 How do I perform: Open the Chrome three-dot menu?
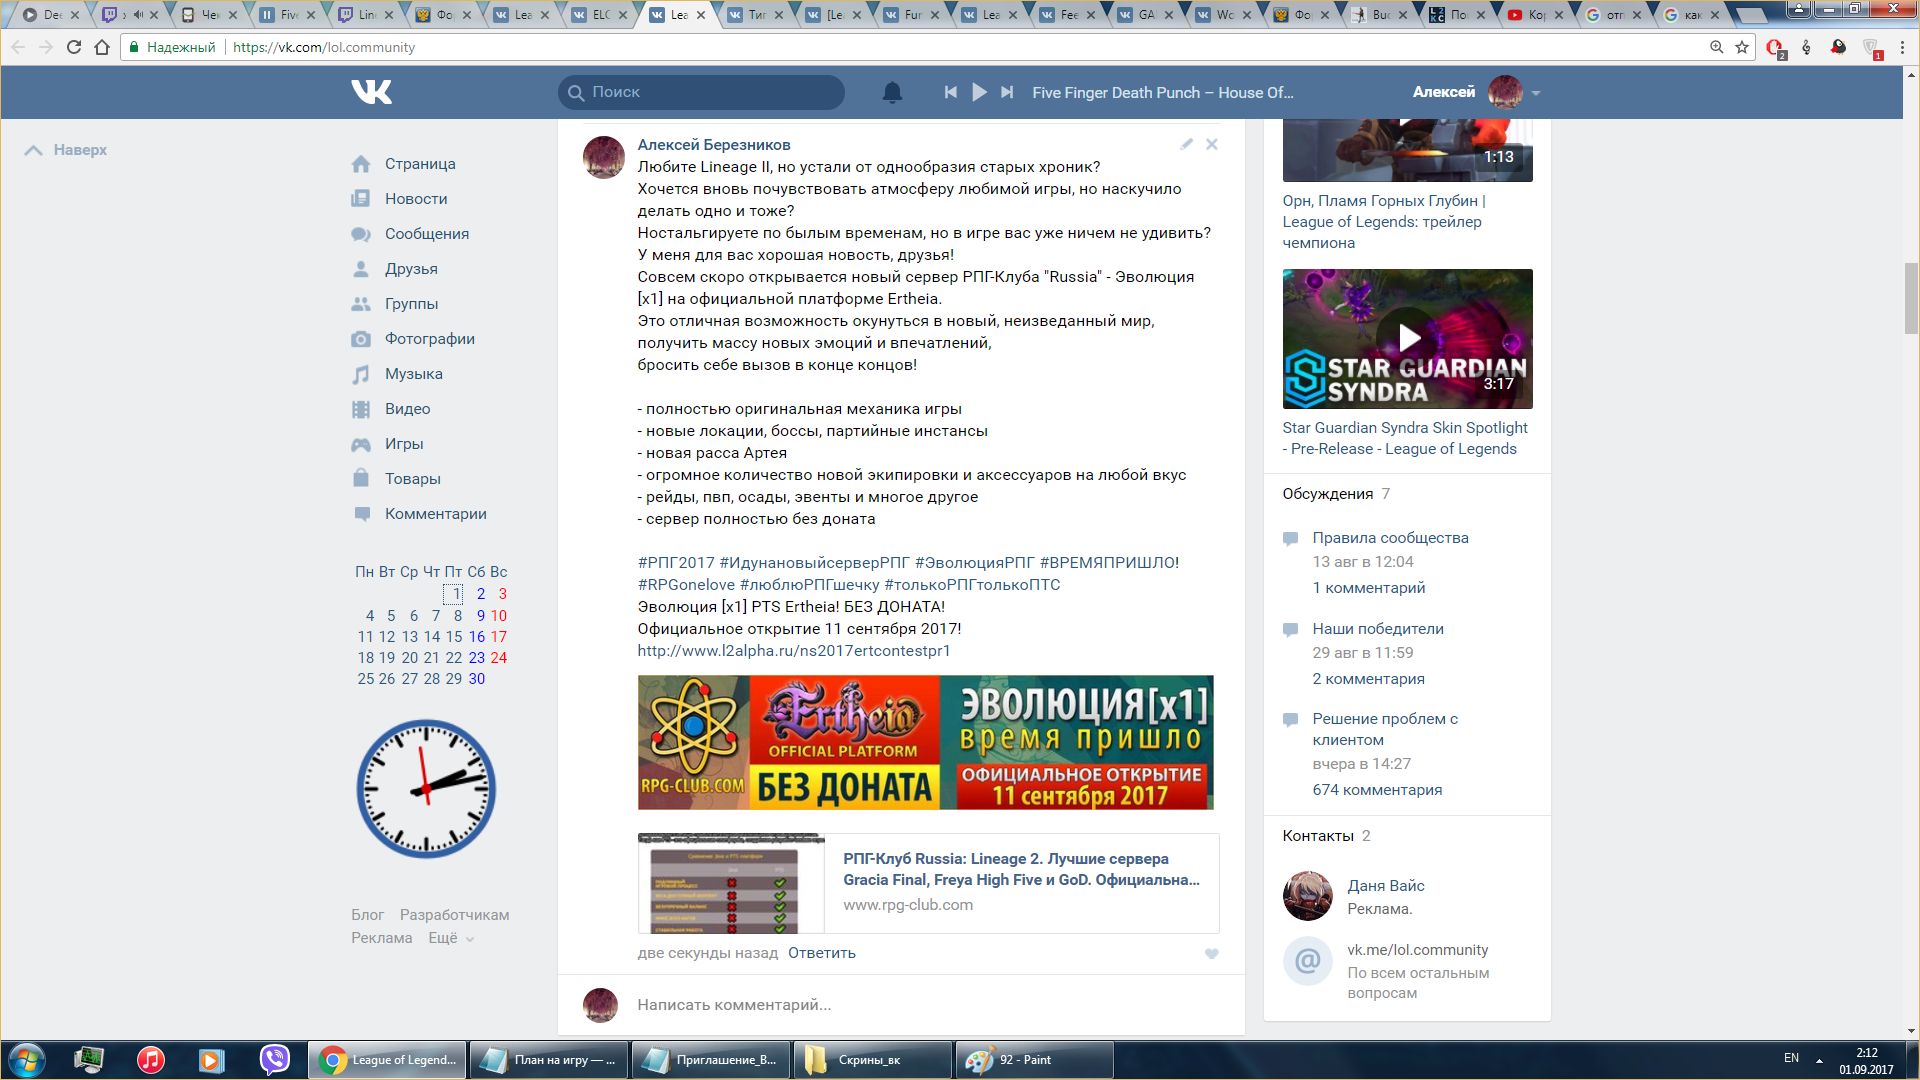(x=1903, y=47)
